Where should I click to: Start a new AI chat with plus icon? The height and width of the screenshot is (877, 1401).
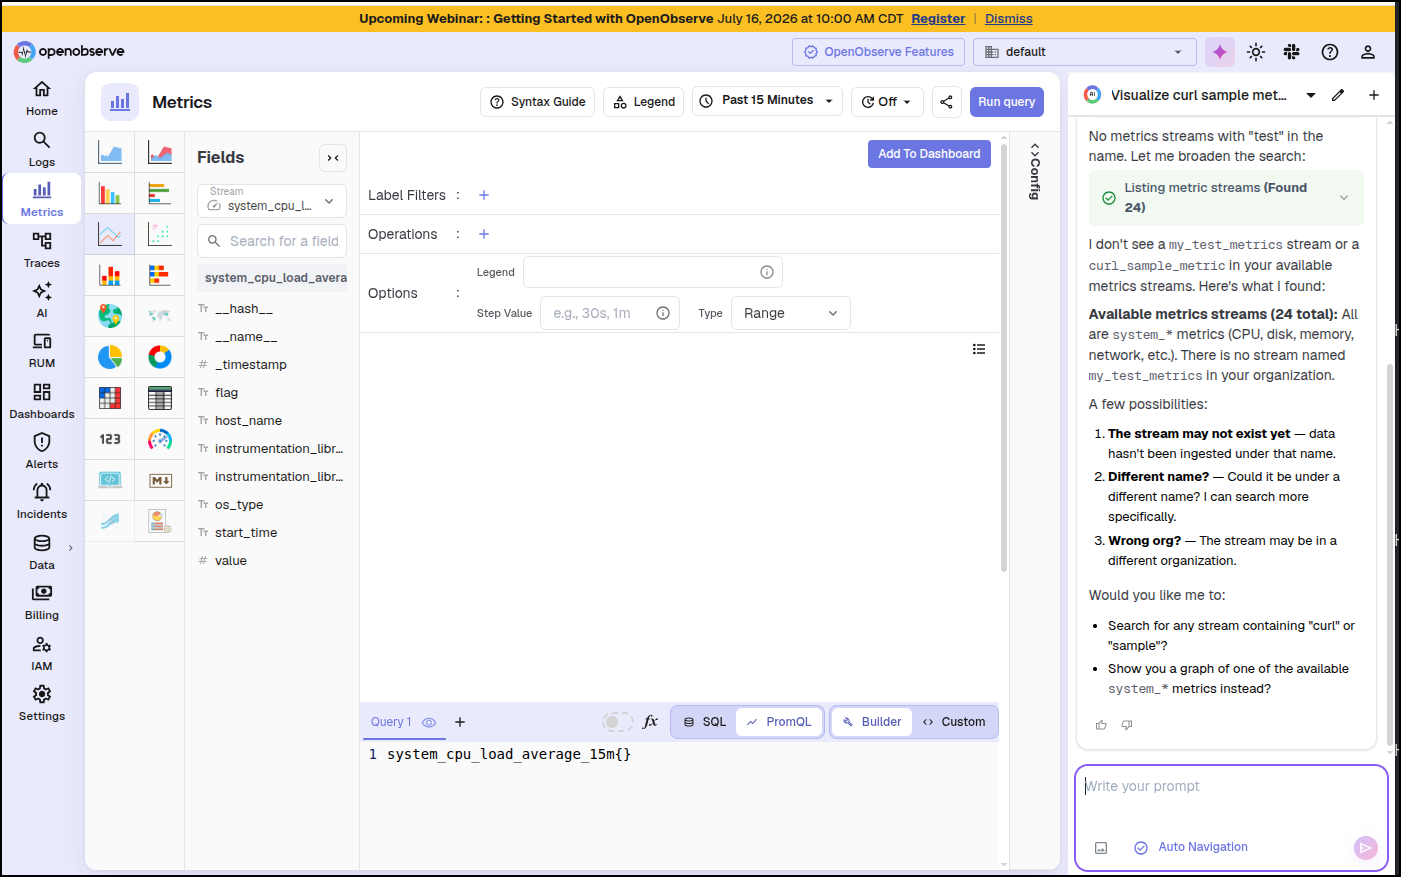[1374, 95]
